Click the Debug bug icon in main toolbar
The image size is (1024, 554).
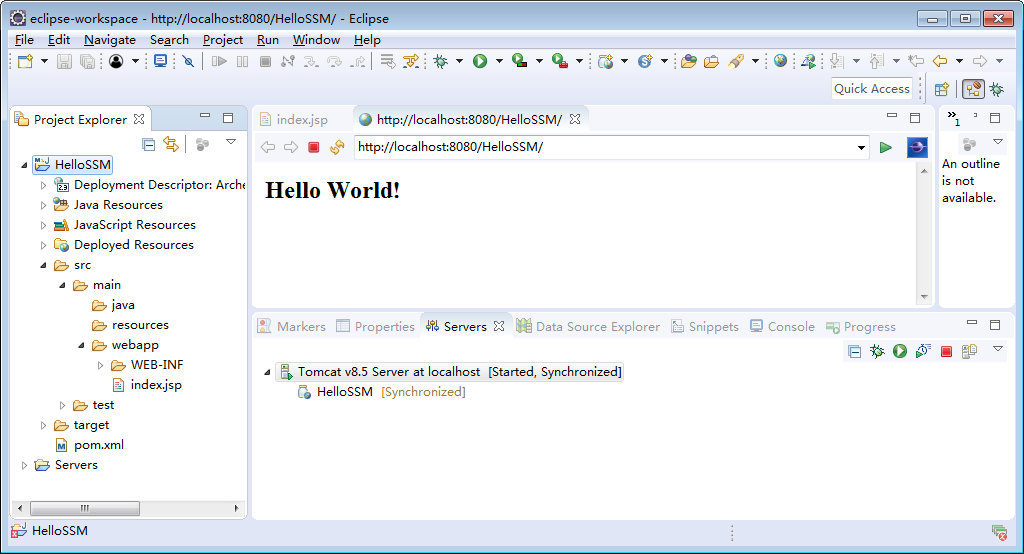440,62
